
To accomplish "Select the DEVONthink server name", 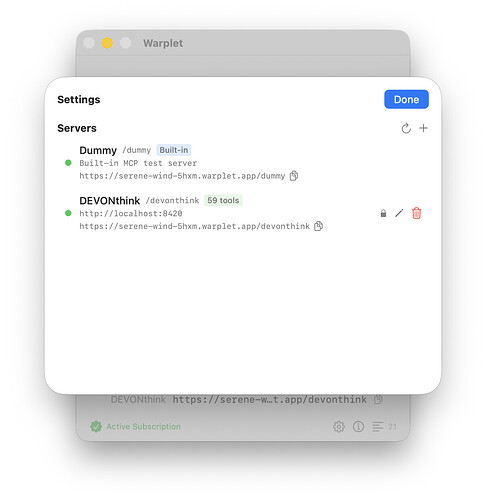I will (x=110, y=201).
